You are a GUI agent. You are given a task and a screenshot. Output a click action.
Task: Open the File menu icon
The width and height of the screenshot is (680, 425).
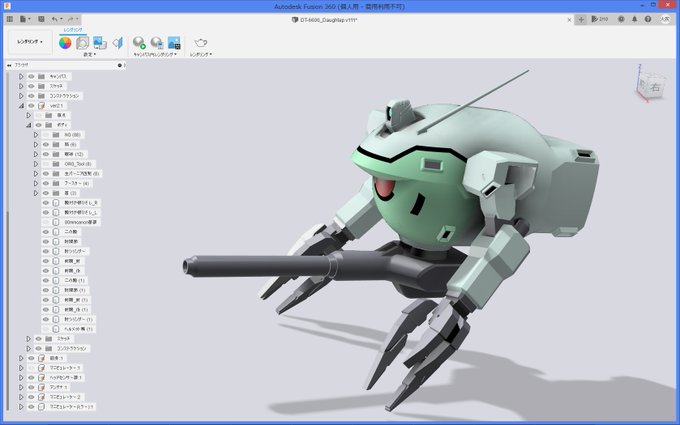[x=24, y=19]
